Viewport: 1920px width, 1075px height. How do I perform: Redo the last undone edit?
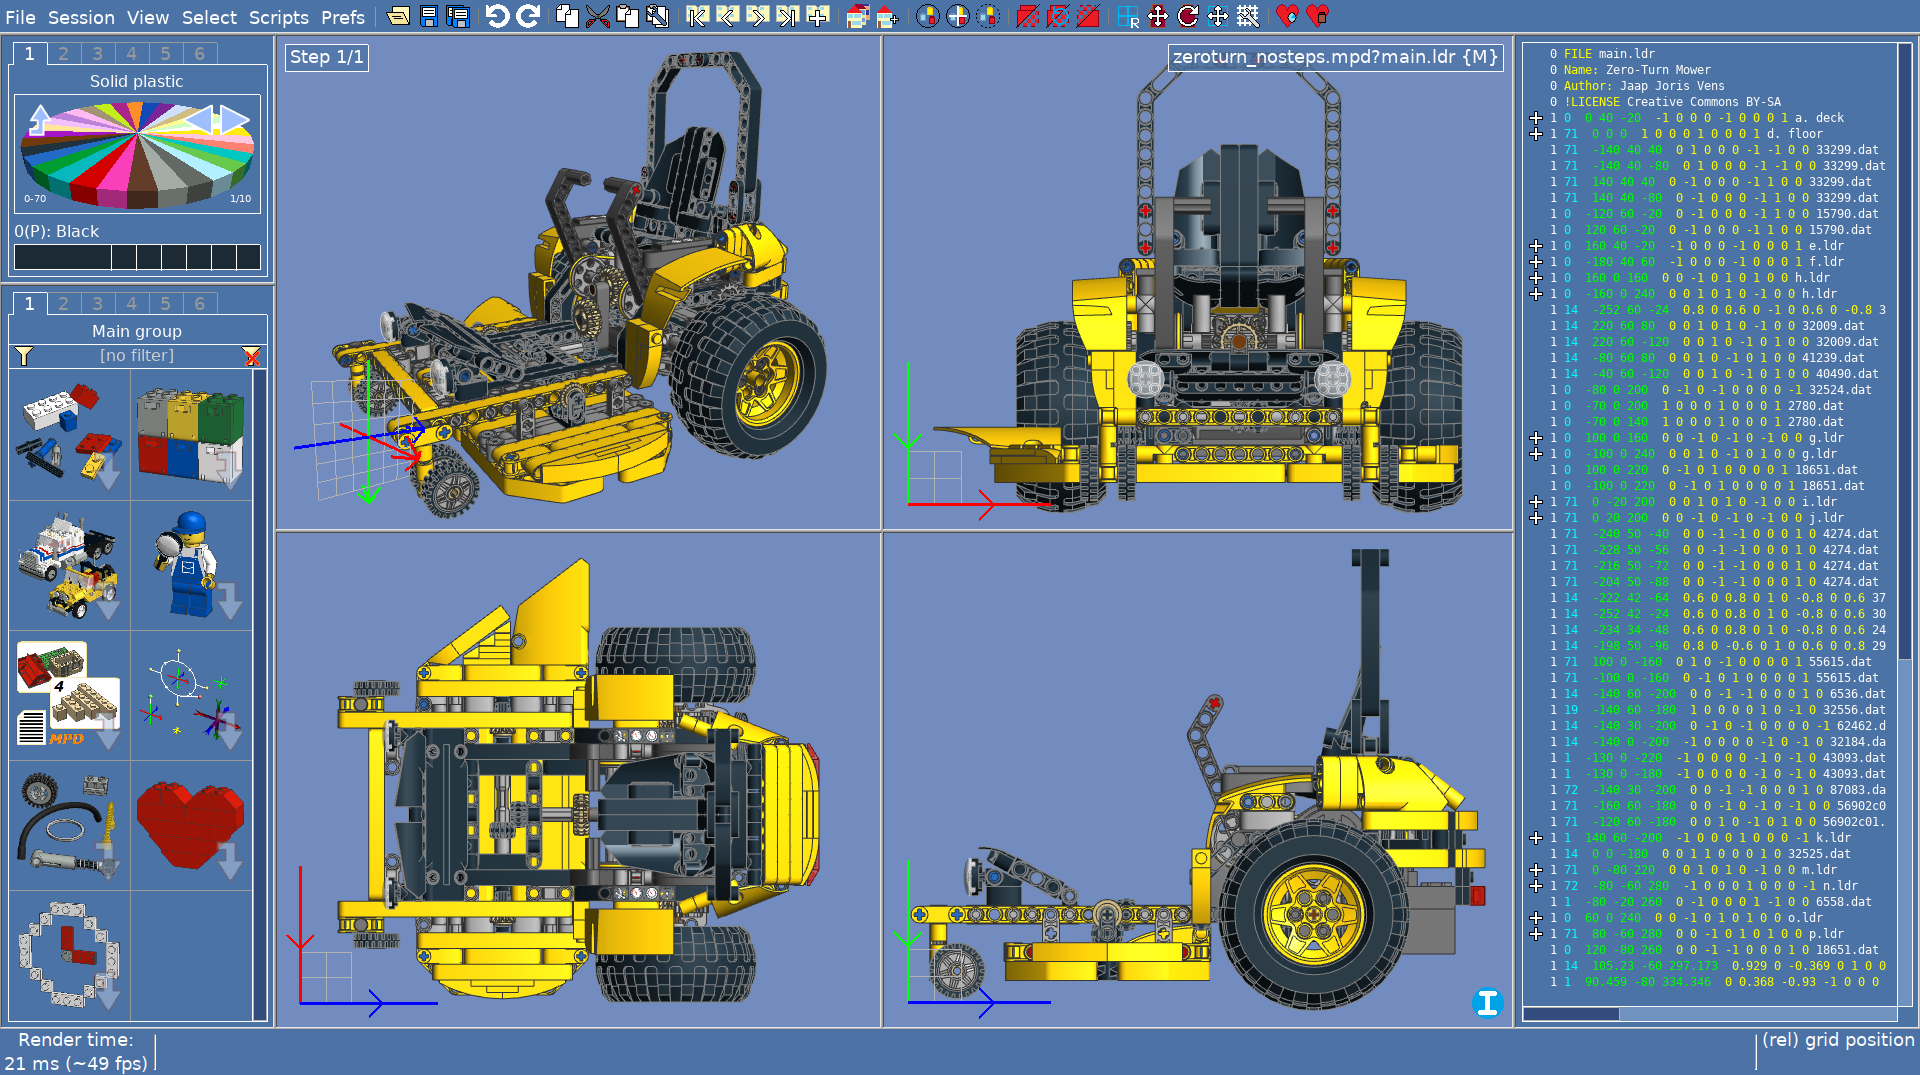point(528,16)
